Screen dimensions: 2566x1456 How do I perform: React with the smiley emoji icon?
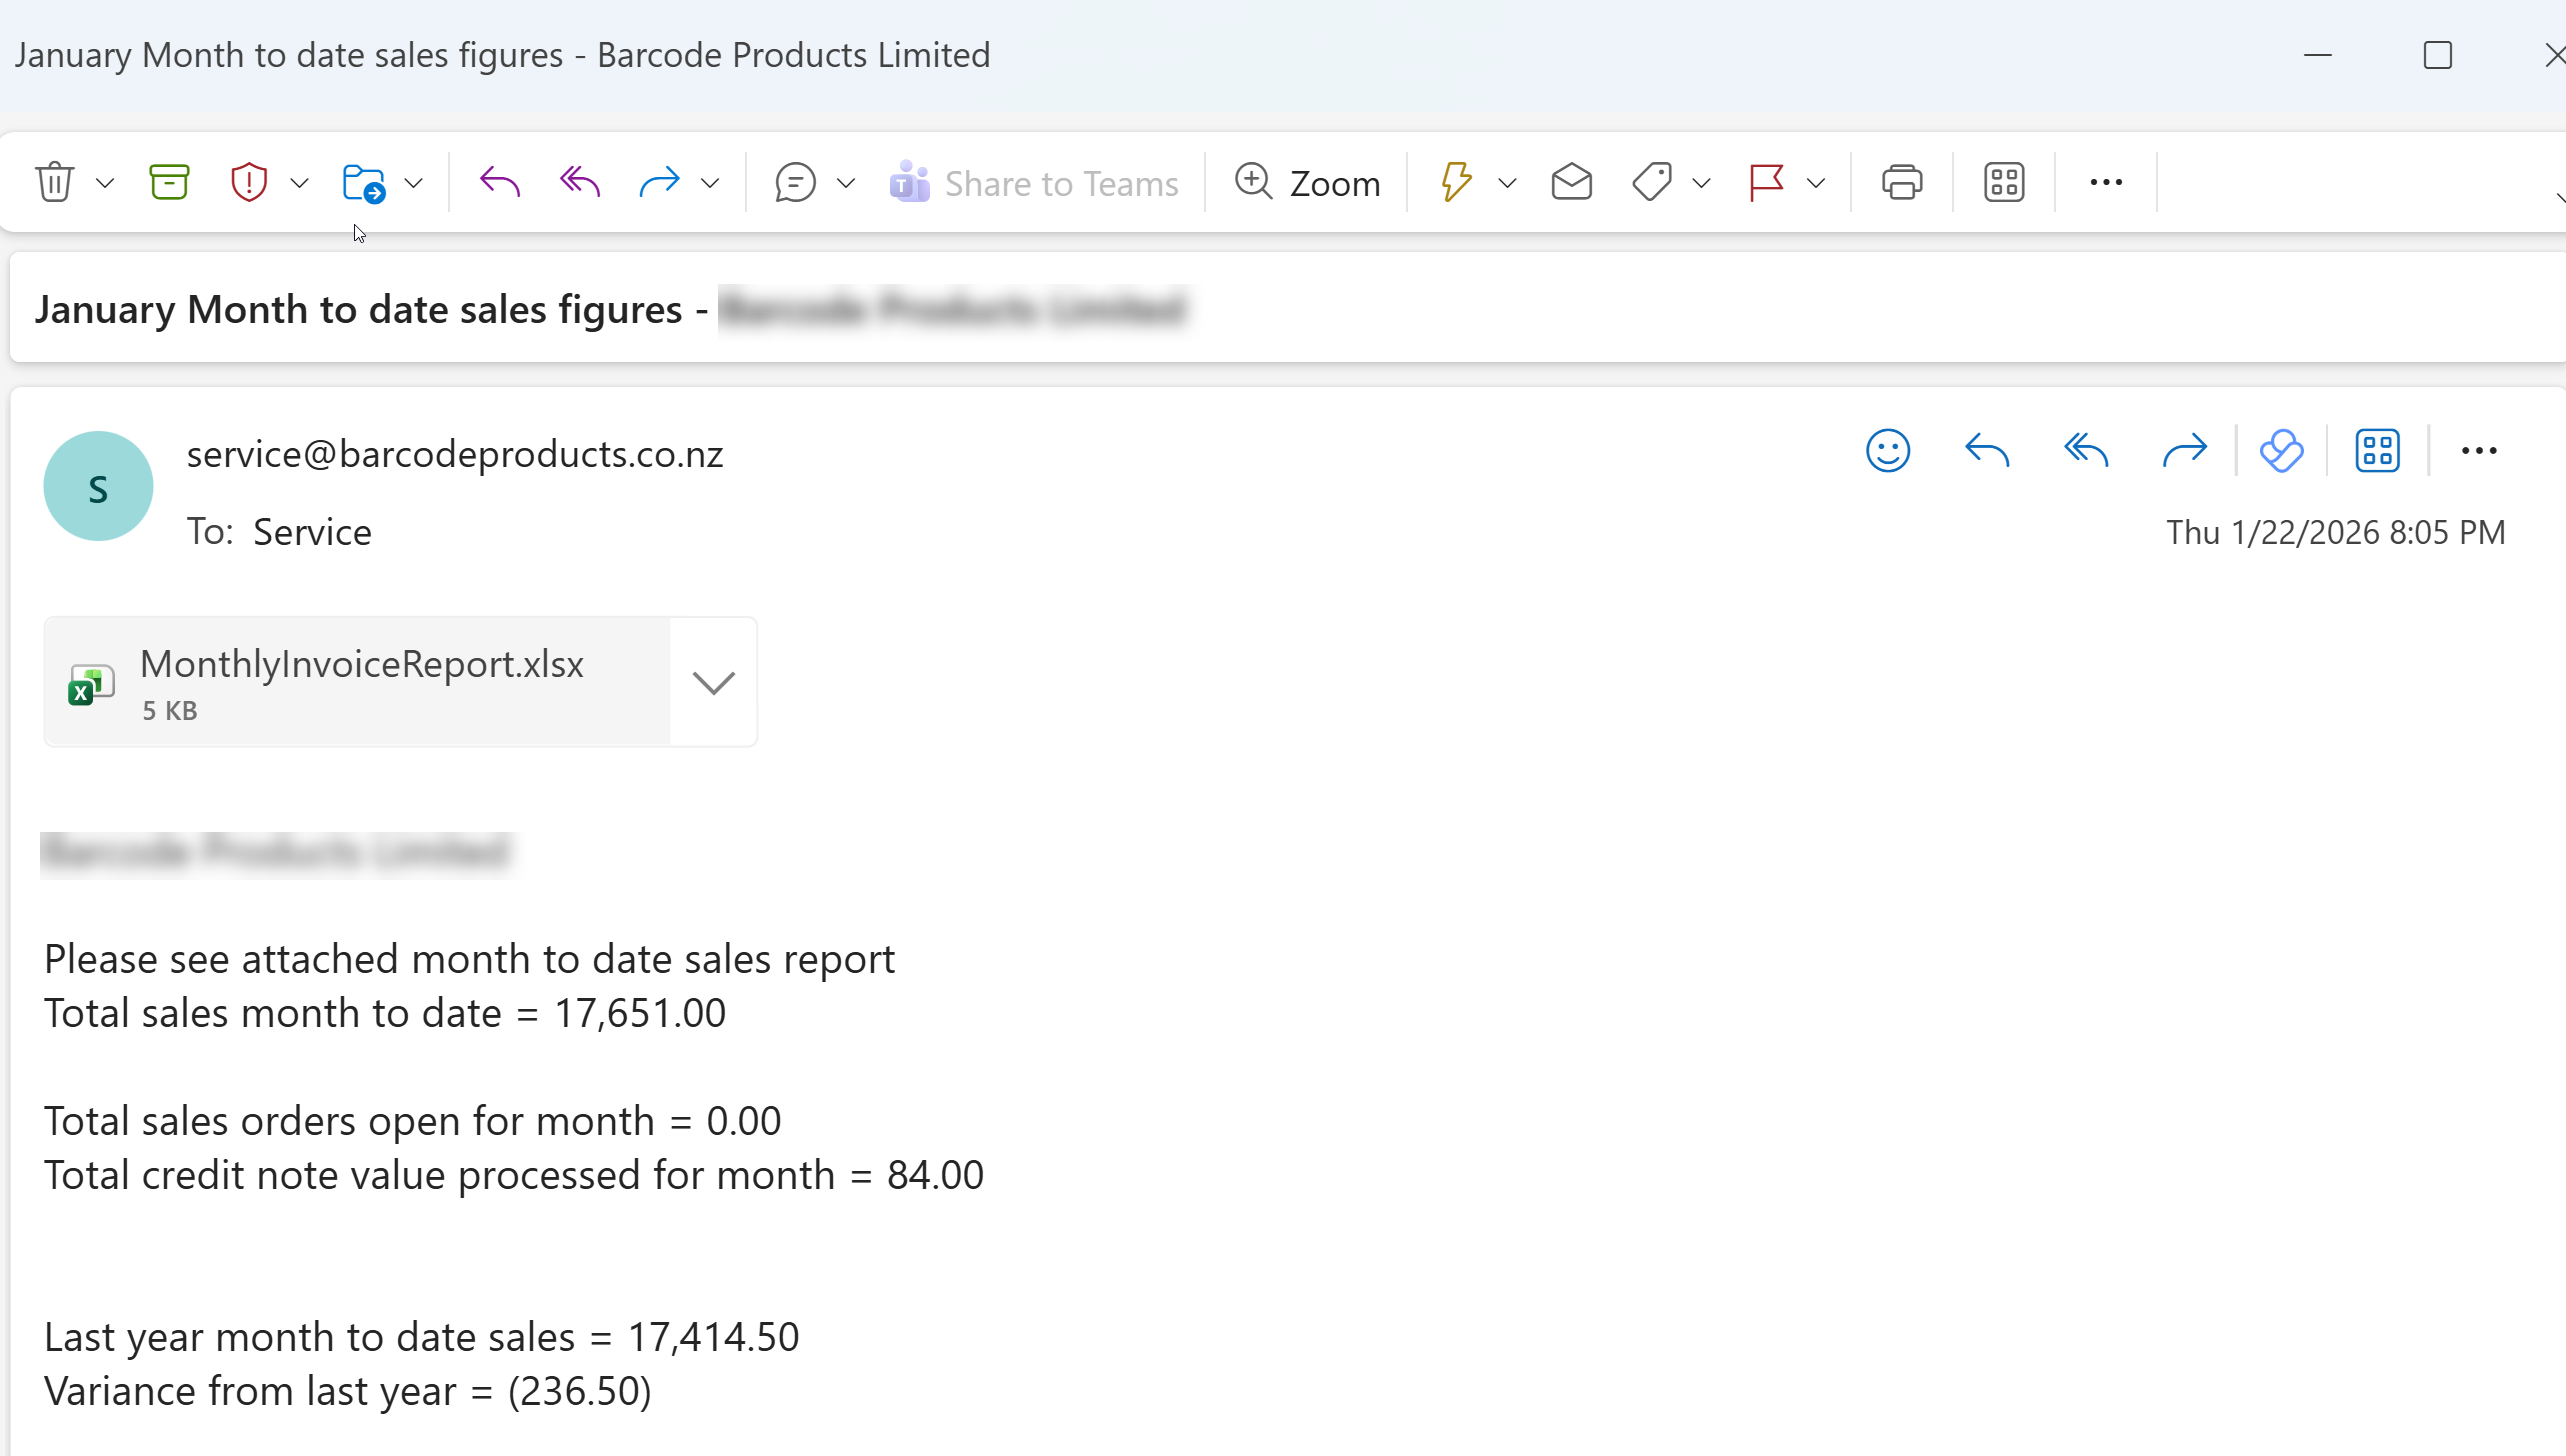(1887, 451)
